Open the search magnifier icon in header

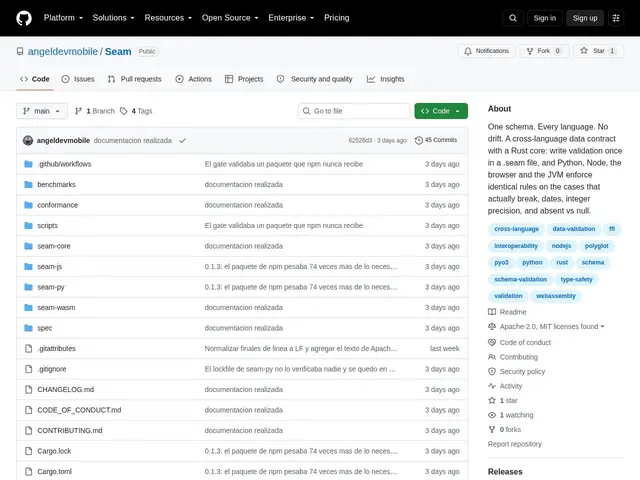[x=513, y=18]
